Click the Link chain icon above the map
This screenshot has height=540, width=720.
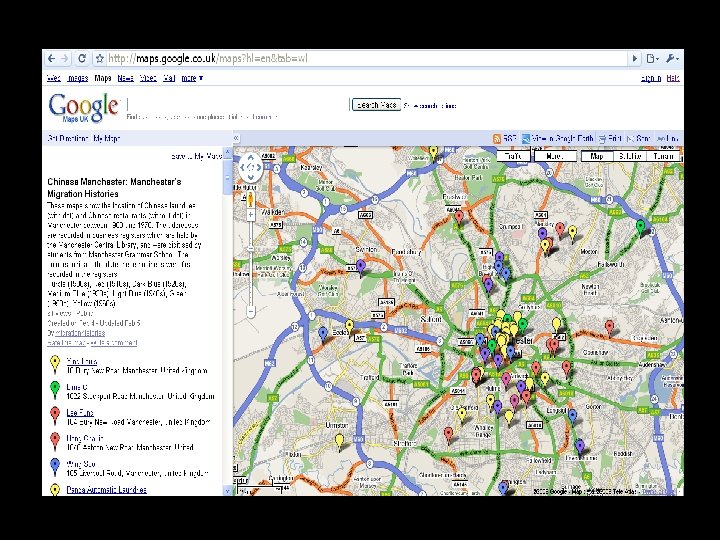(x=661, y=138)
